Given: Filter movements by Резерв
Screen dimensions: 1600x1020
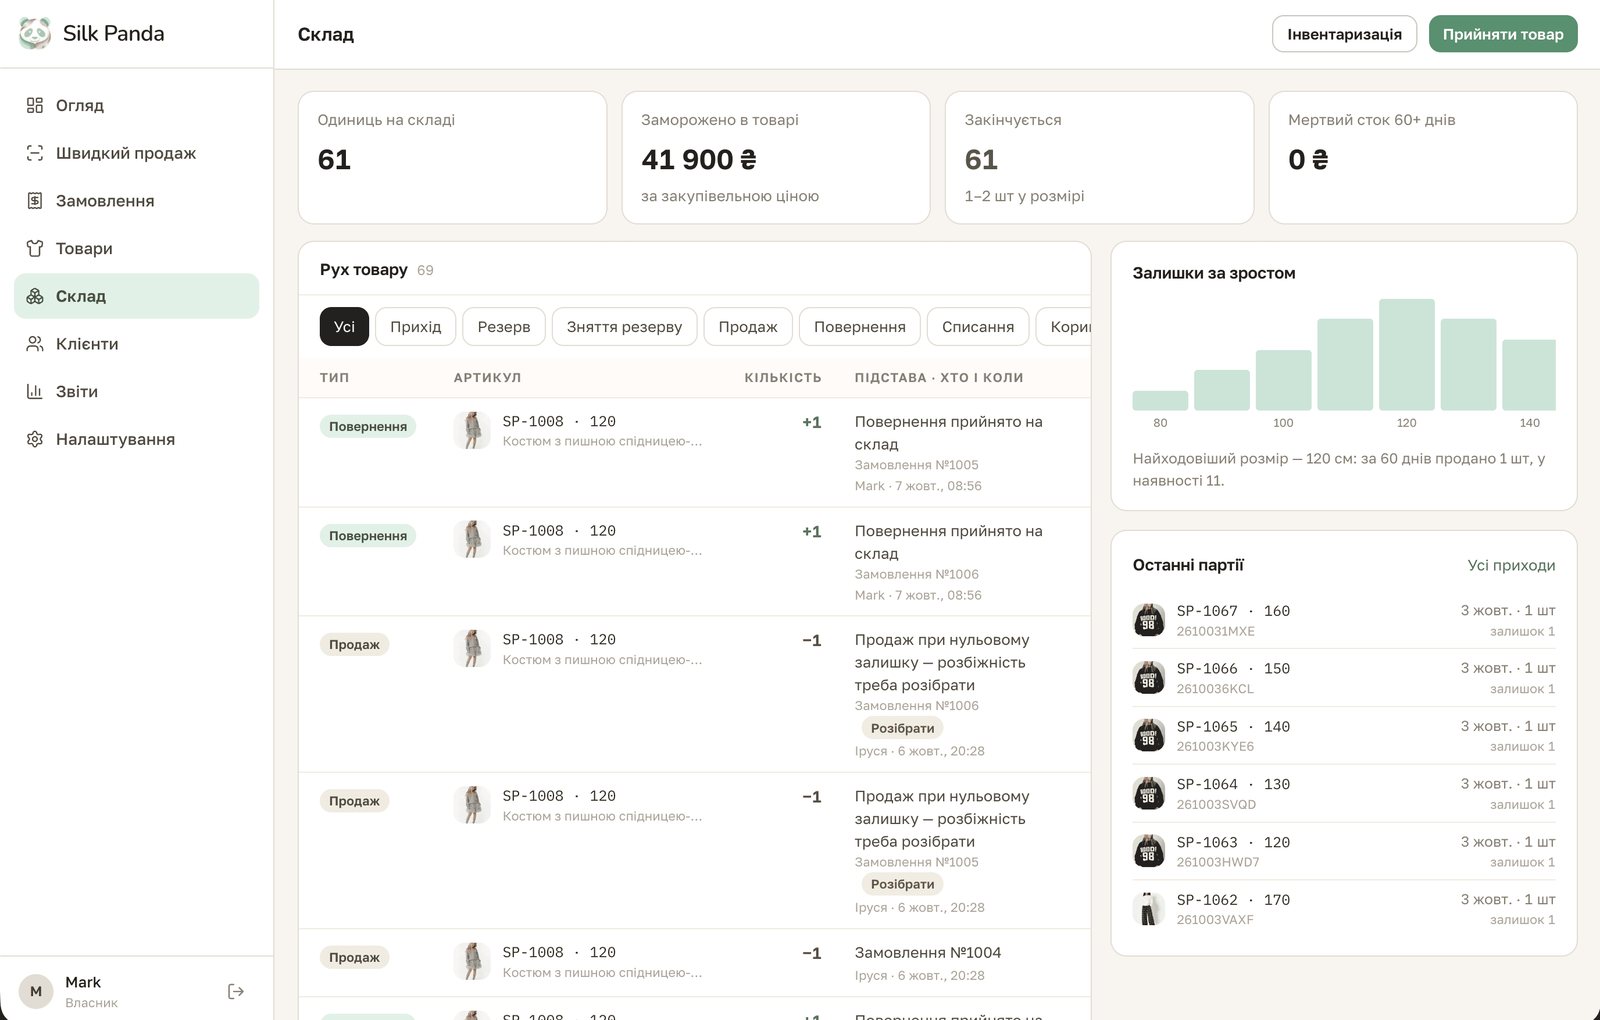Looking at the screenshot, I should click(504, 327).
